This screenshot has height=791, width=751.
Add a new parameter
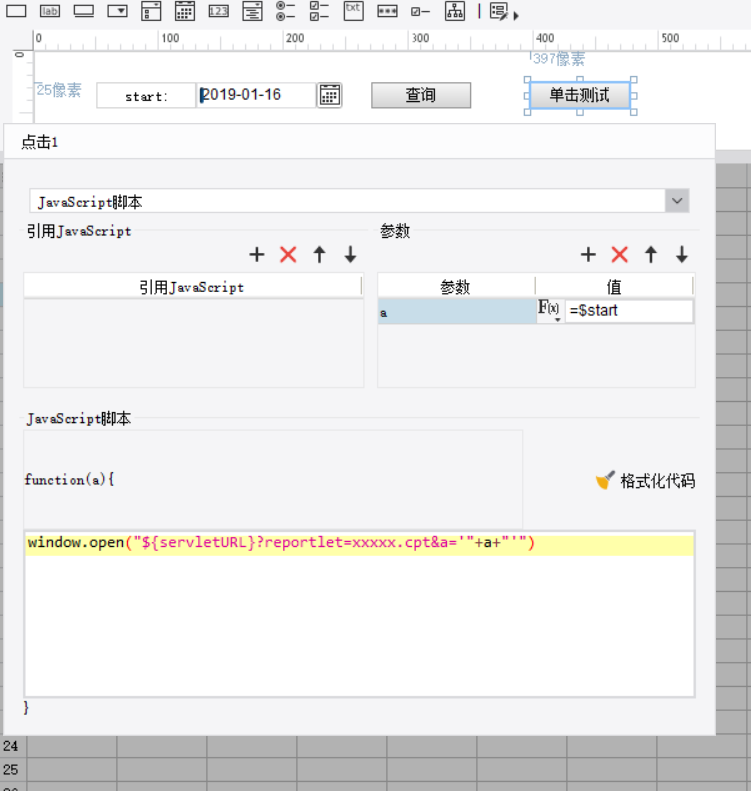pyautogui.click(x=588, y=254)
